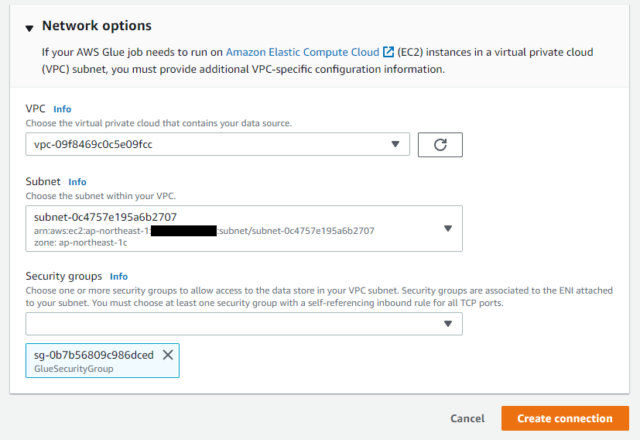Click the Subnet dropdown arrow
This screenshot has height=440, width=640.
pos(448,229)
